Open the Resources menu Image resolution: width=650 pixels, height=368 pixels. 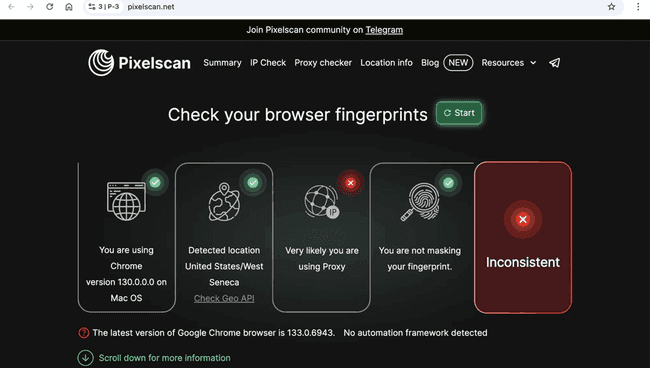[x=509, y=63]
